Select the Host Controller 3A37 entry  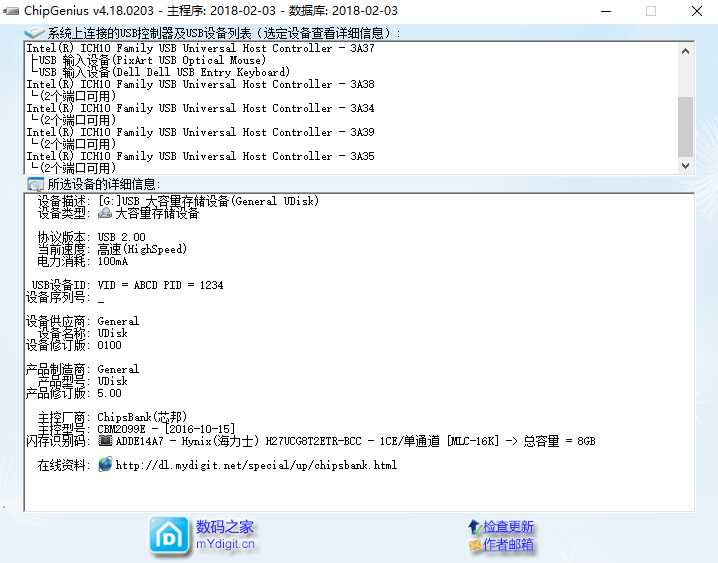[x=200, y=48]
